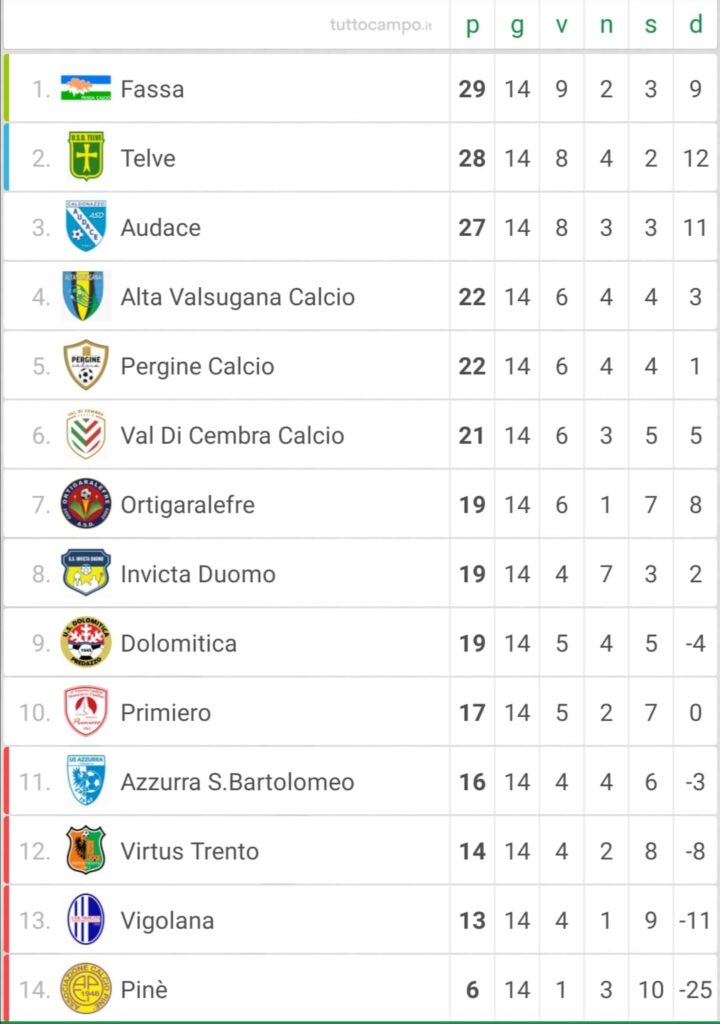720x1024 pixels.
Task: Click the d goal difference header
Action: pos(696,24)
